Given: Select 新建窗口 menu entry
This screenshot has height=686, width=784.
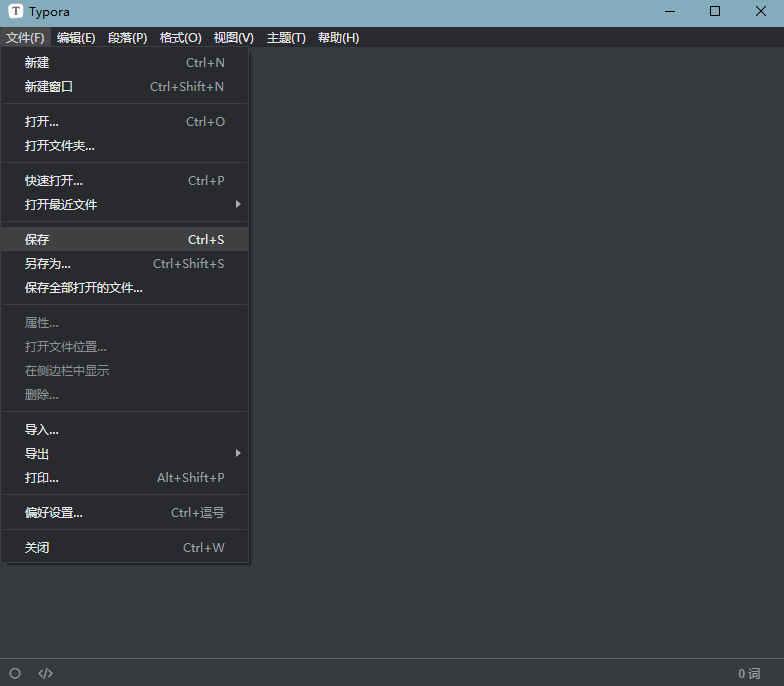Looking at the screenshot, I should coord(124,86).
